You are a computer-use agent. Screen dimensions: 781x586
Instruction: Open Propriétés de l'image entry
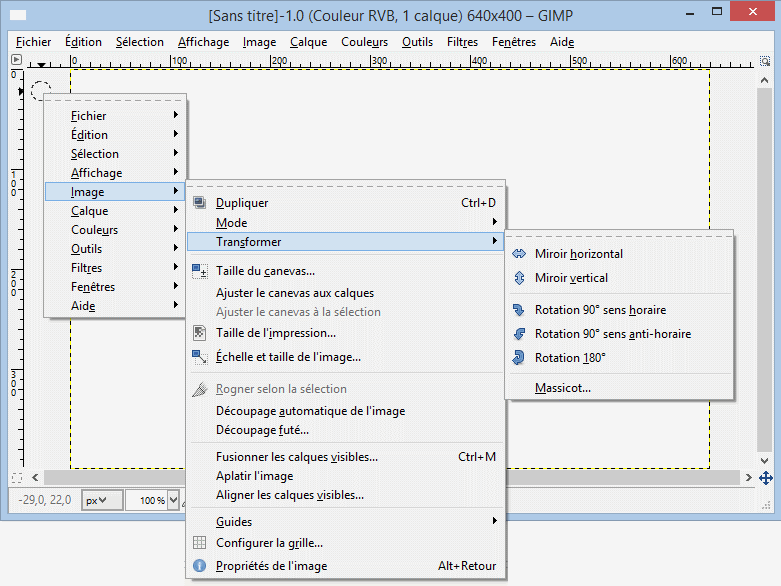point(345,566)
